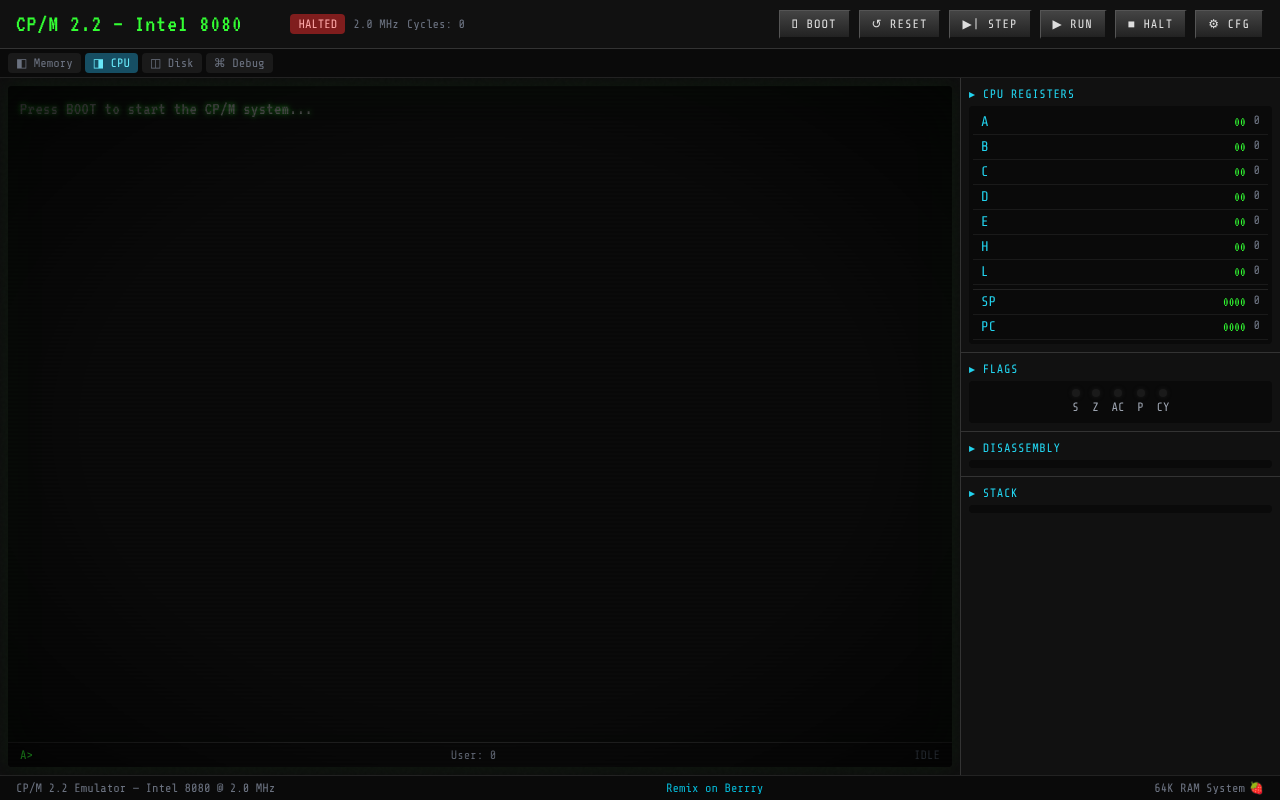Click the 'CP/M 2.2 - Intel 8080' title

129,25
